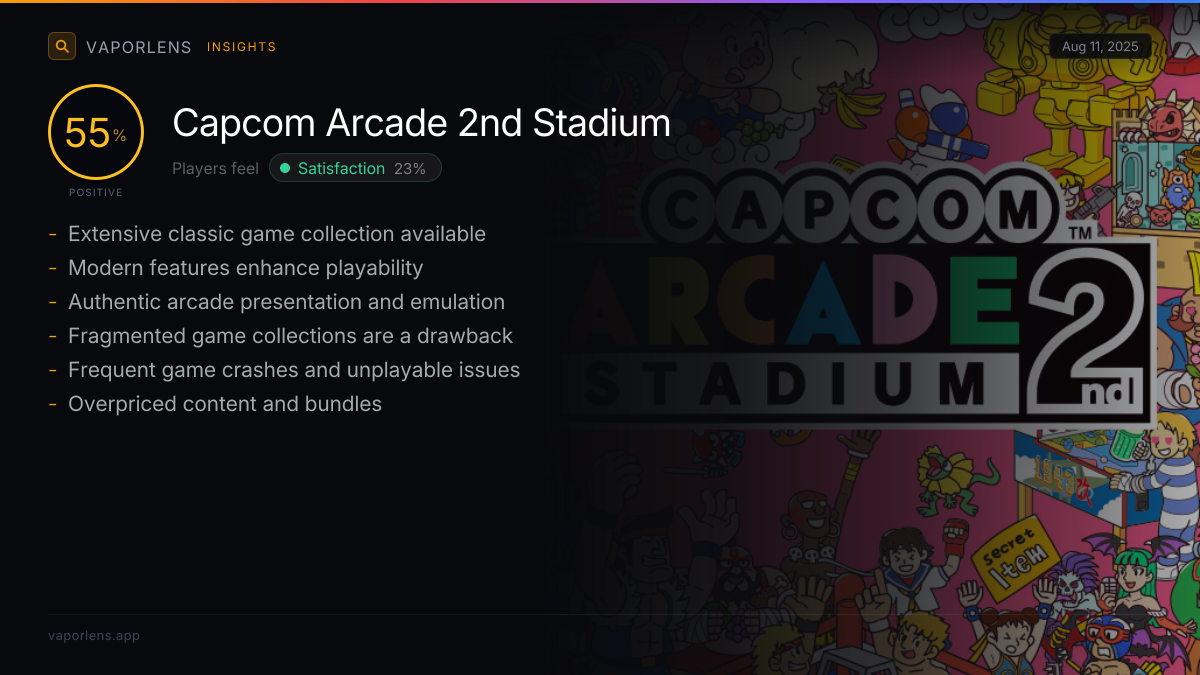Image resolution: width=1200 pixels, height=675 pixels.
Task: Select 'Modern features enhance playability' point
Action: click(246, 268)
